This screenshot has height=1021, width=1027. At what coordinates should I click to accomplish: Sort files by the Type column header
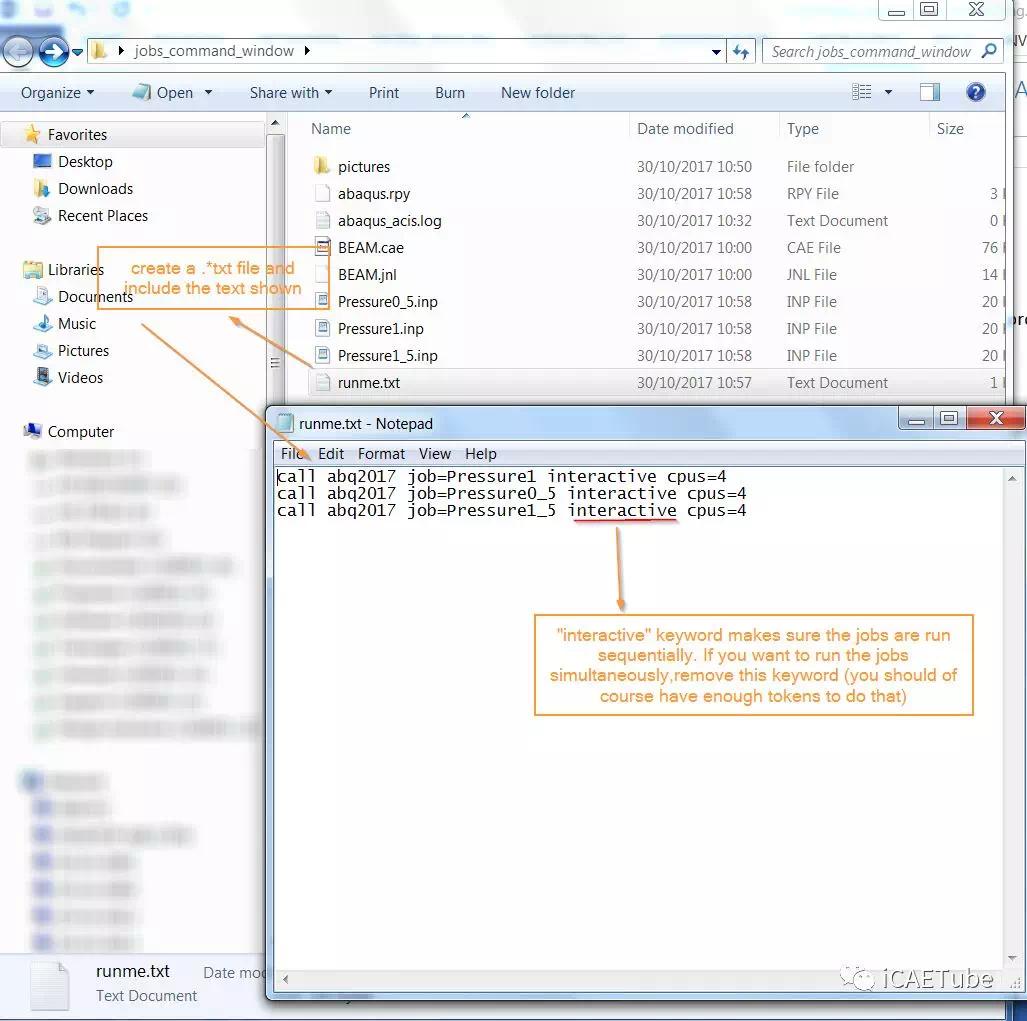point(803,129)
